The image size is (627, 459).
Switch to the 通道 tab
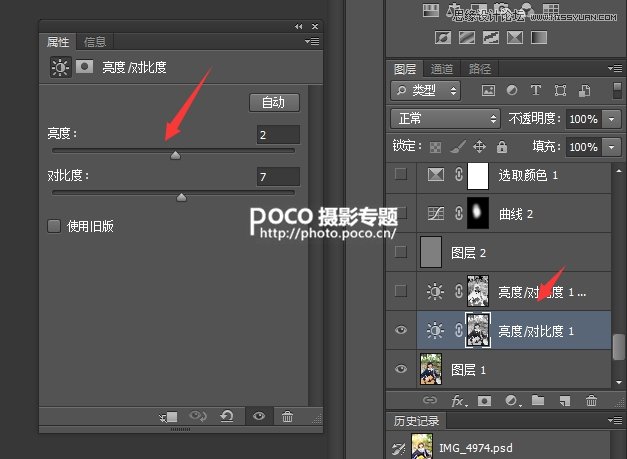pos(442,69)
